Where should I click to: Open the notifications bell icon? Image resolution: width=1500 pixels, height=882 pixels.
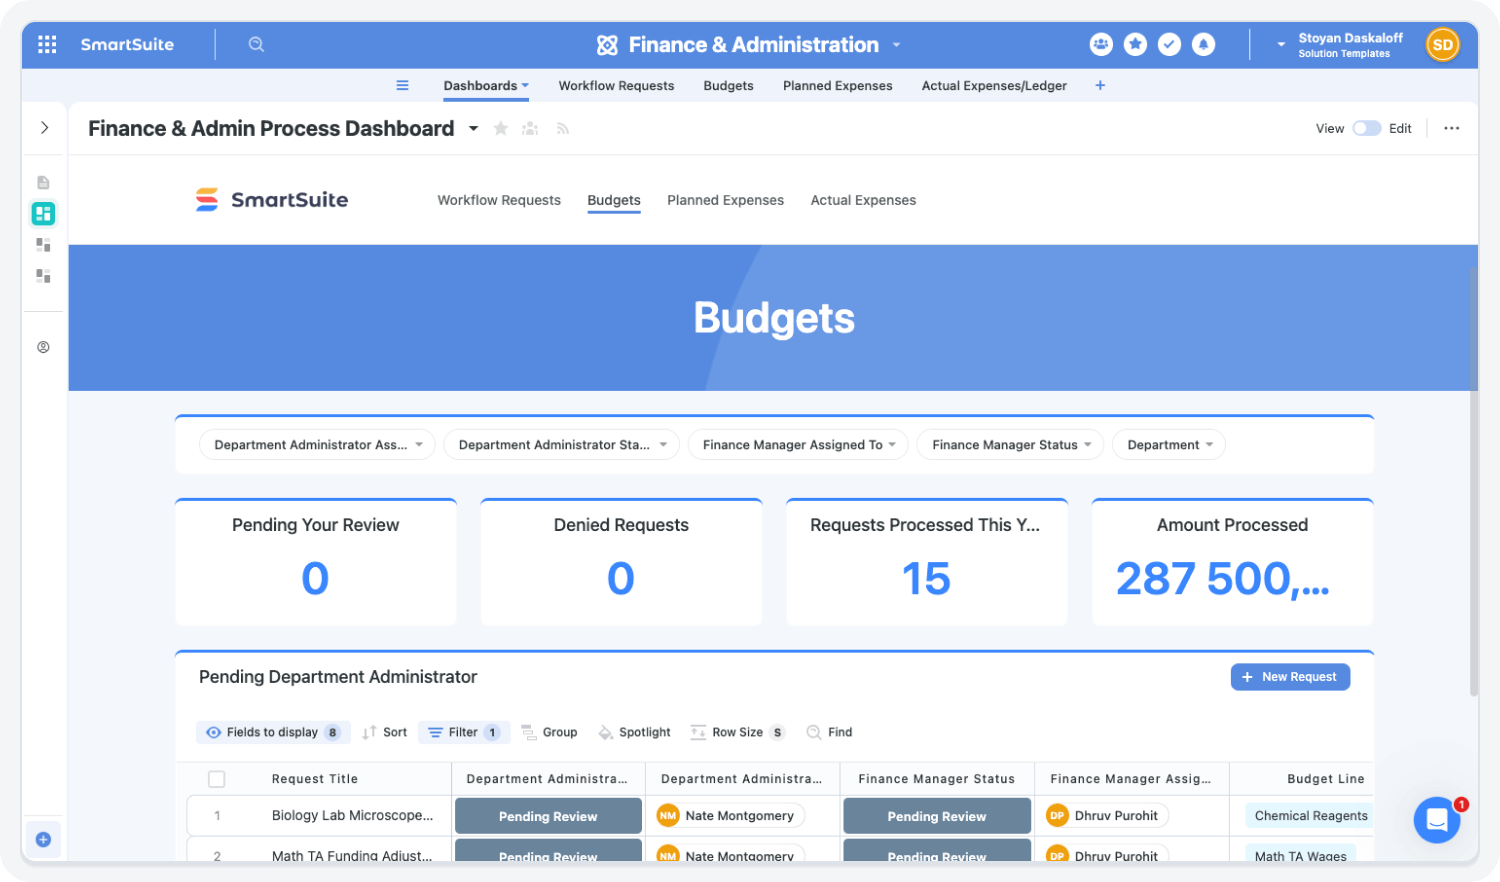[1204, 44]
